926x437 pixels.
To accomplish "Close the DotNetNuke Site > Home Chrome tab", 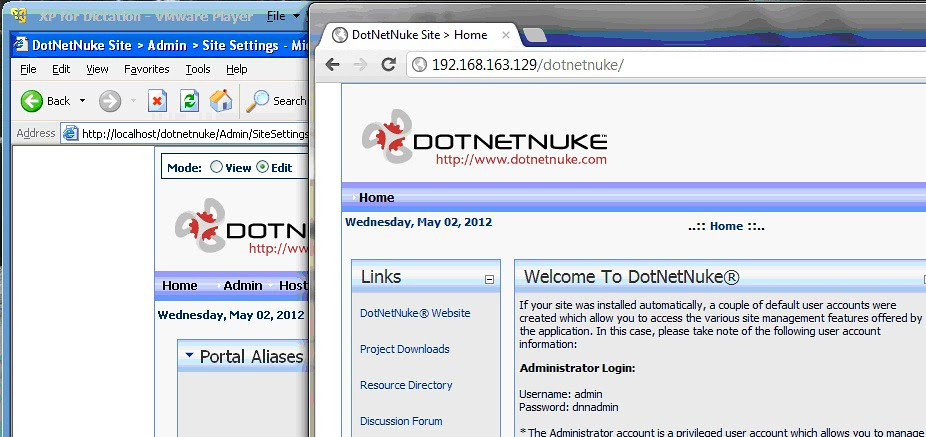I will pos(506,35).
